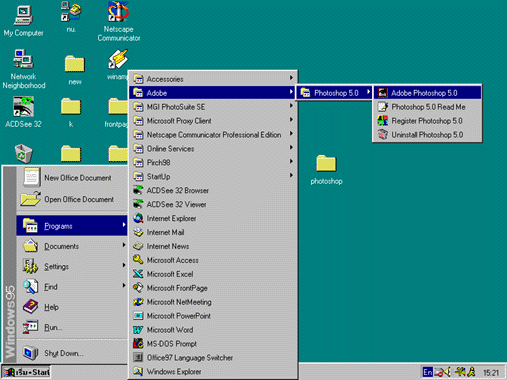
Task: Open the Photoshop 5.0 submenu
Action: [x=335, y=93]
